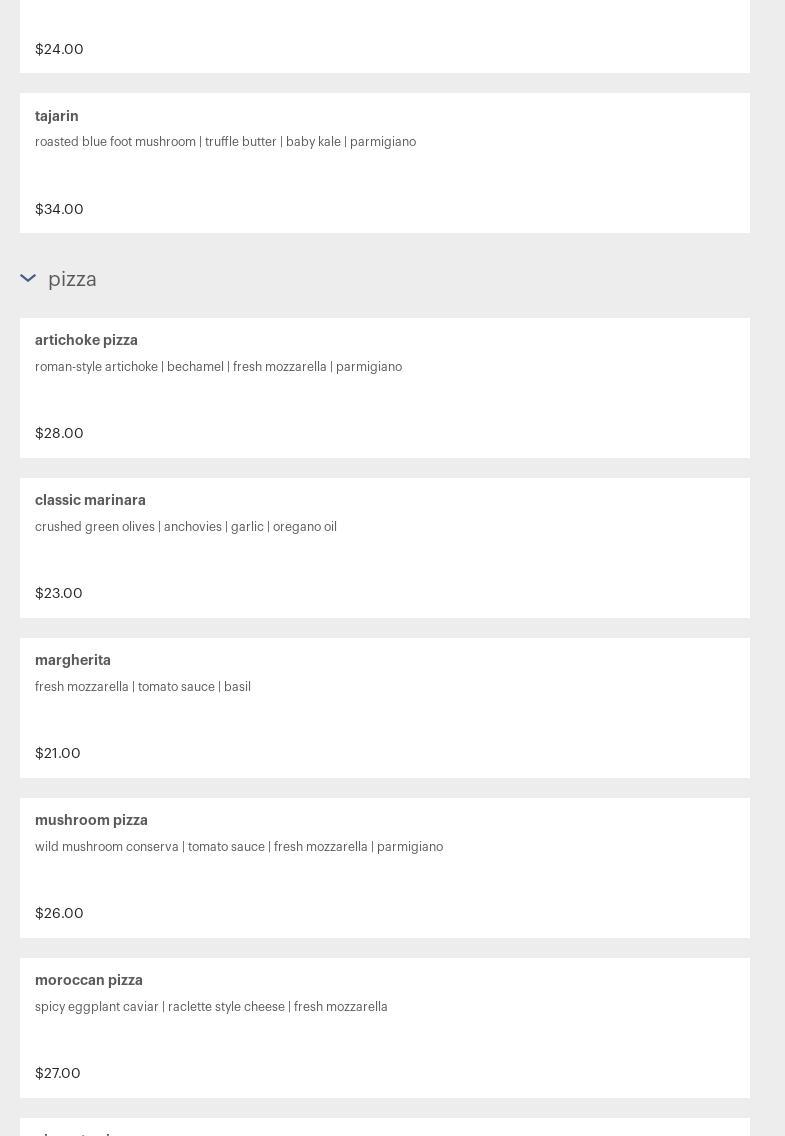Click the spicy eggplant caviar description
785x1136 pixels.
click(211, 1006)
